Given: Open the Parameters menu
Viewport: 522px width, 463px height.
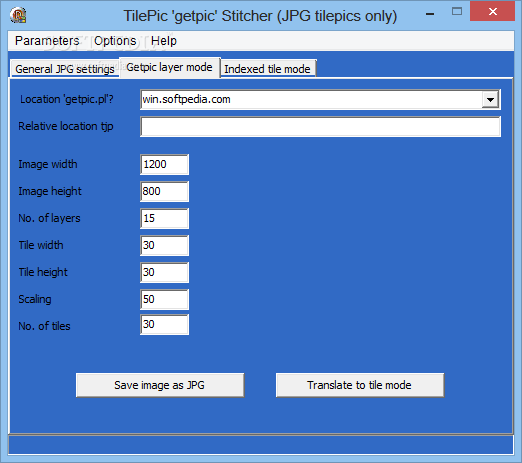Looking at the screenshot, I should pos(47,41).
